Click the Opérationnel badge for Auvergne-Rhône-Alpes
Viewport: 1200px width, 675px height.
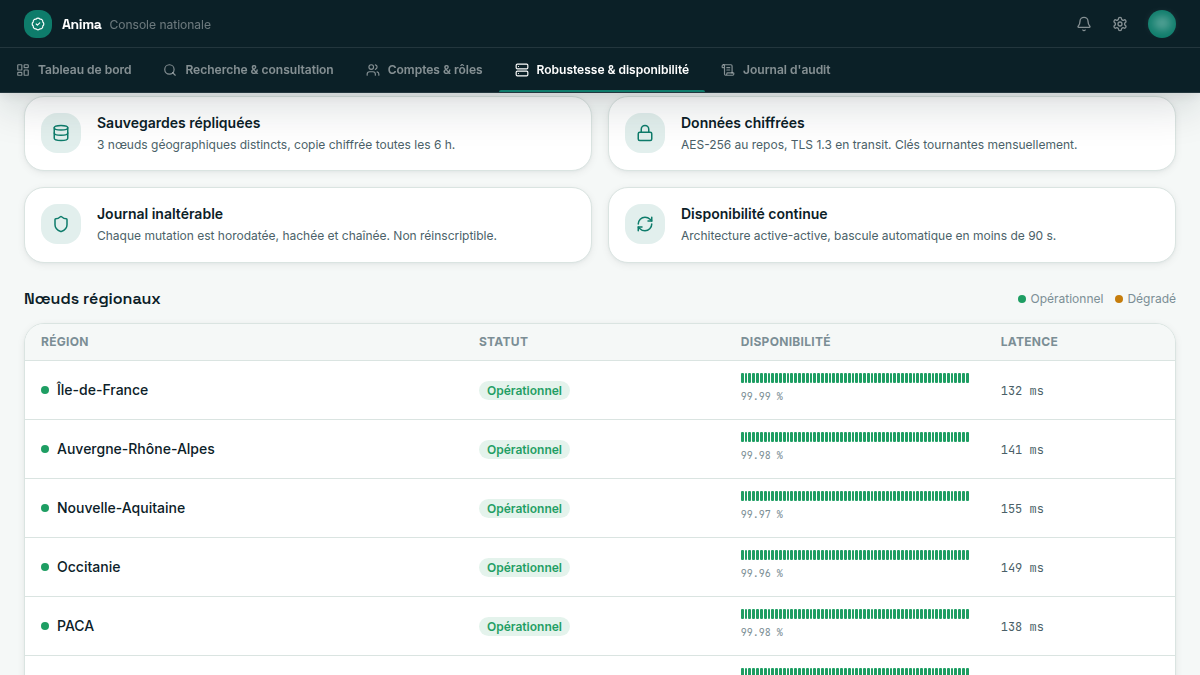[524, 450]
